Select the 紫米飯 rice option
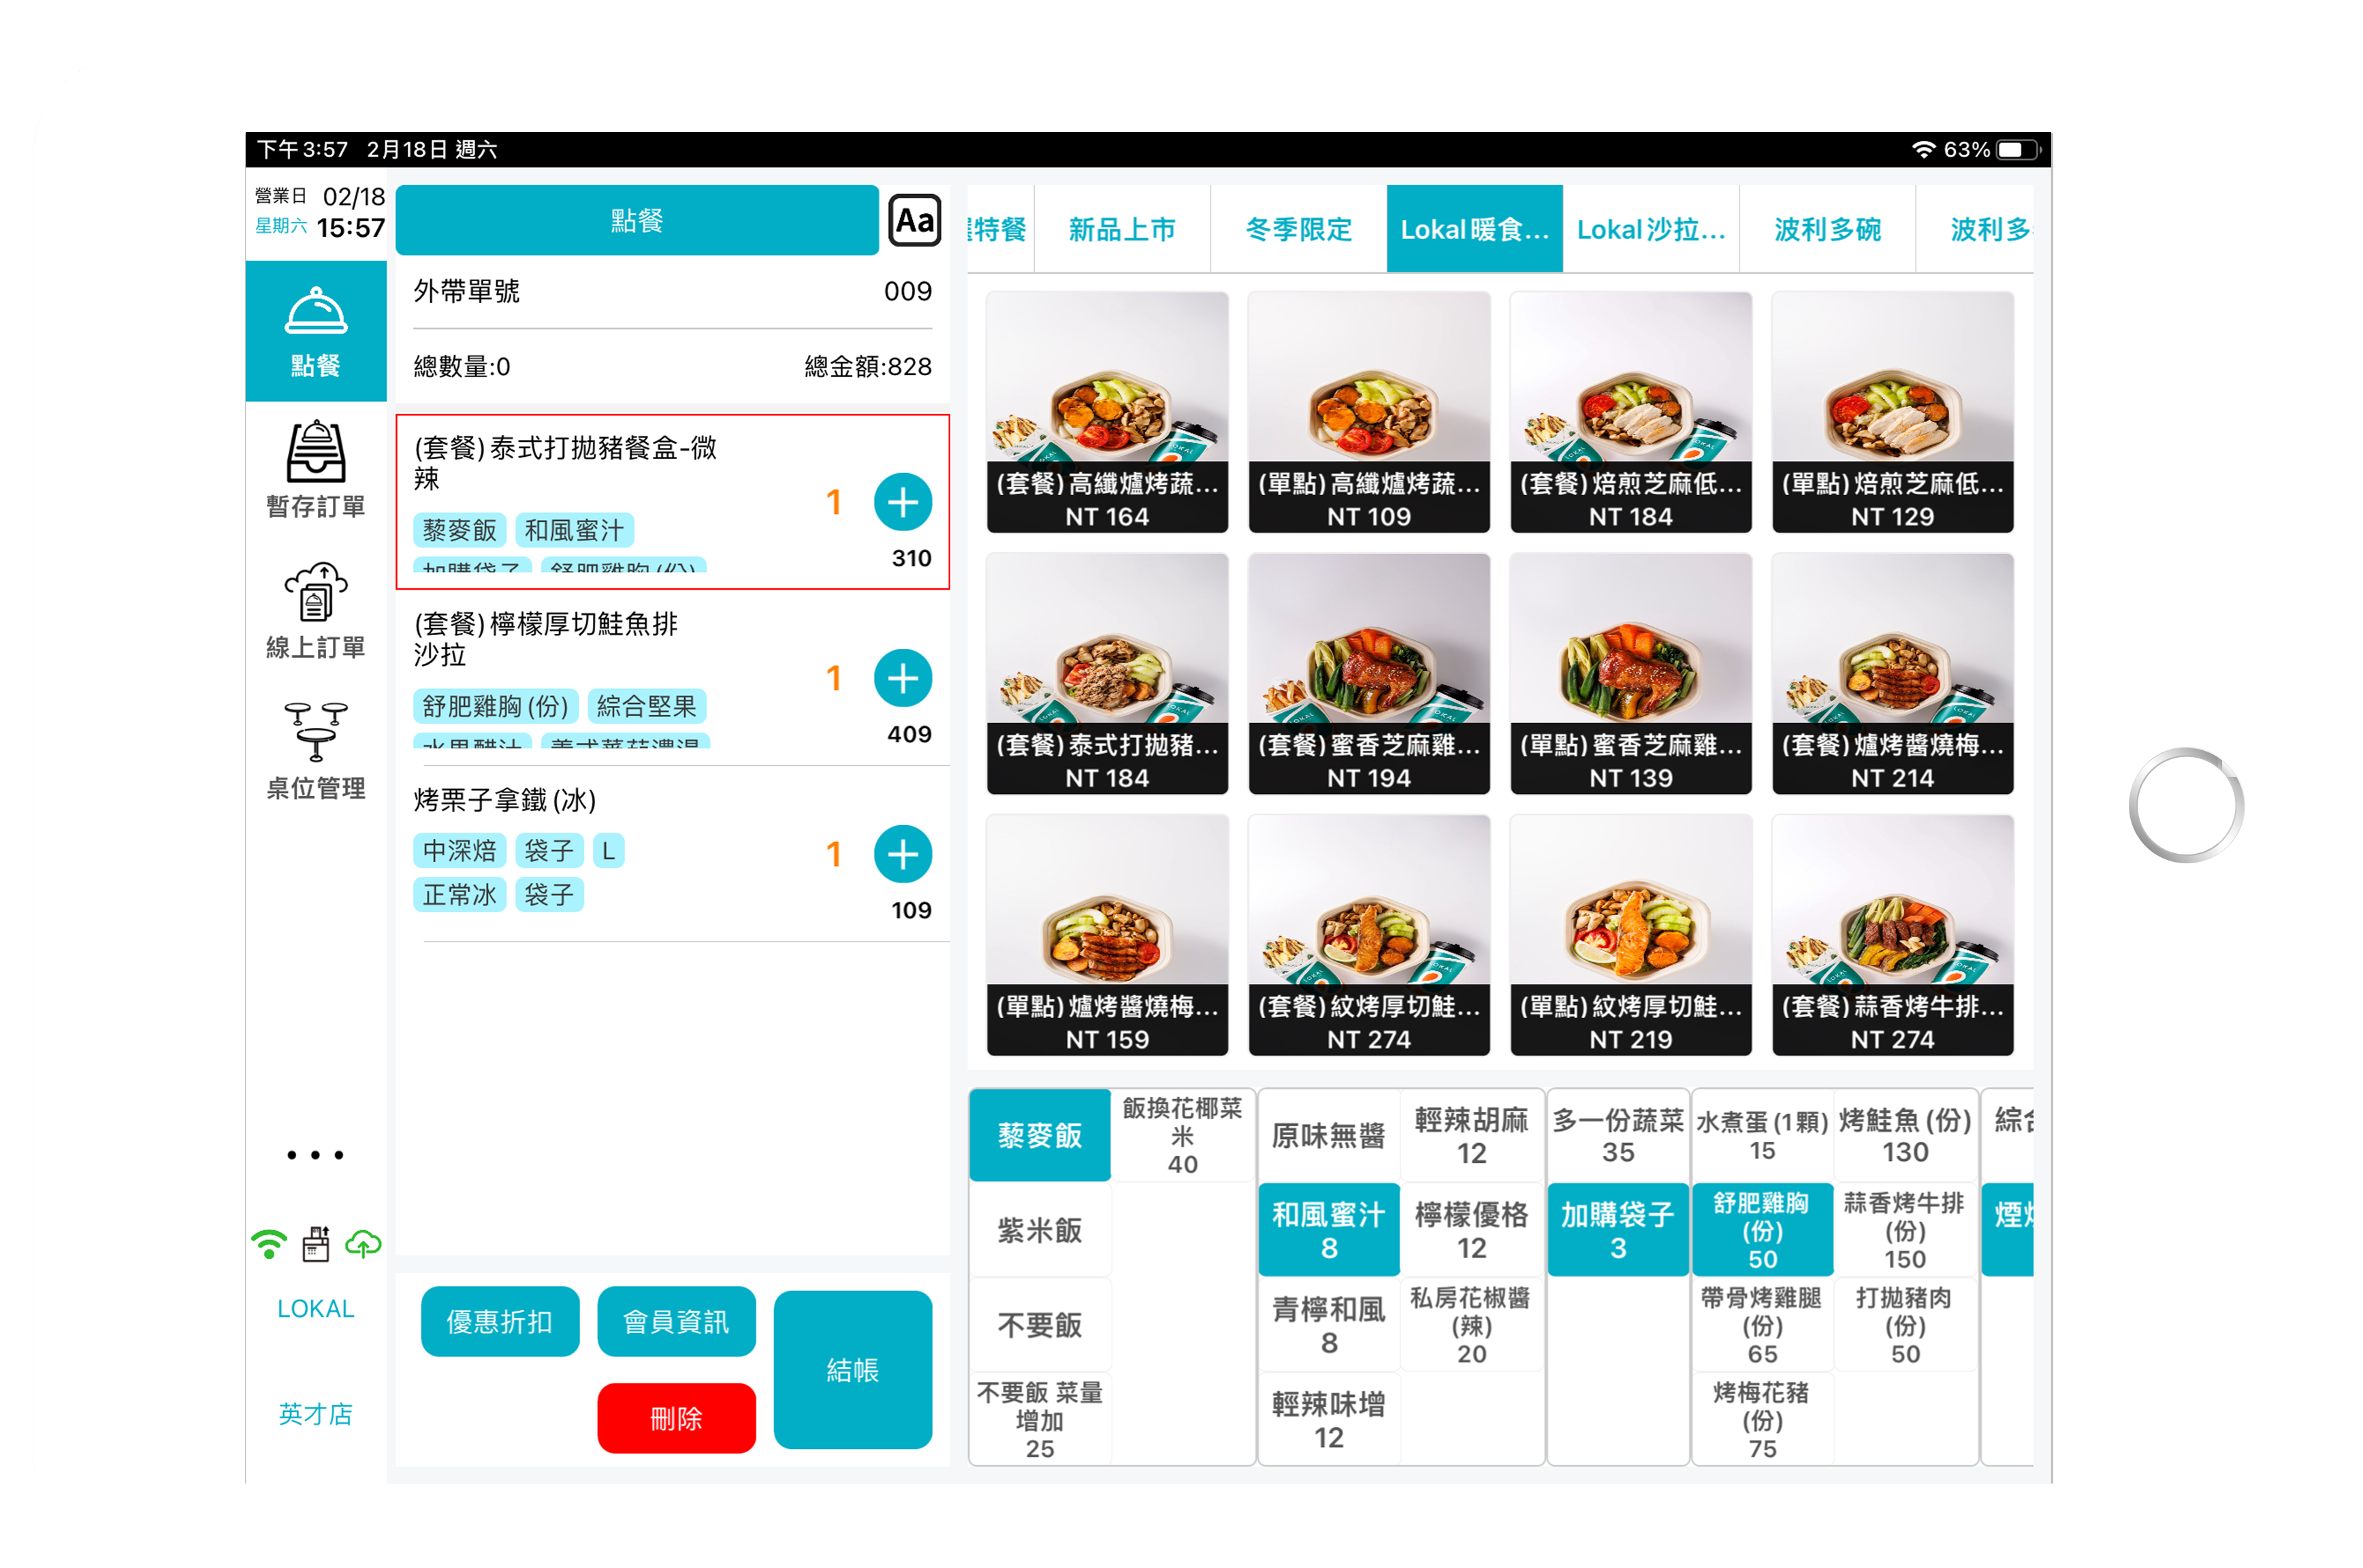The image size is (2363, 1568). coord(1040,1230)
